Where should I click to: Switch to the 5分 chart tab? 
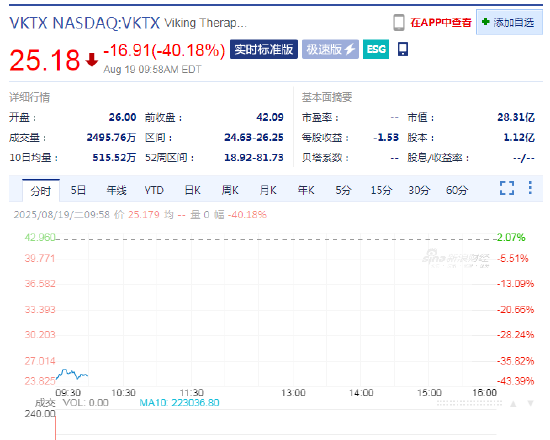(343, 190)
